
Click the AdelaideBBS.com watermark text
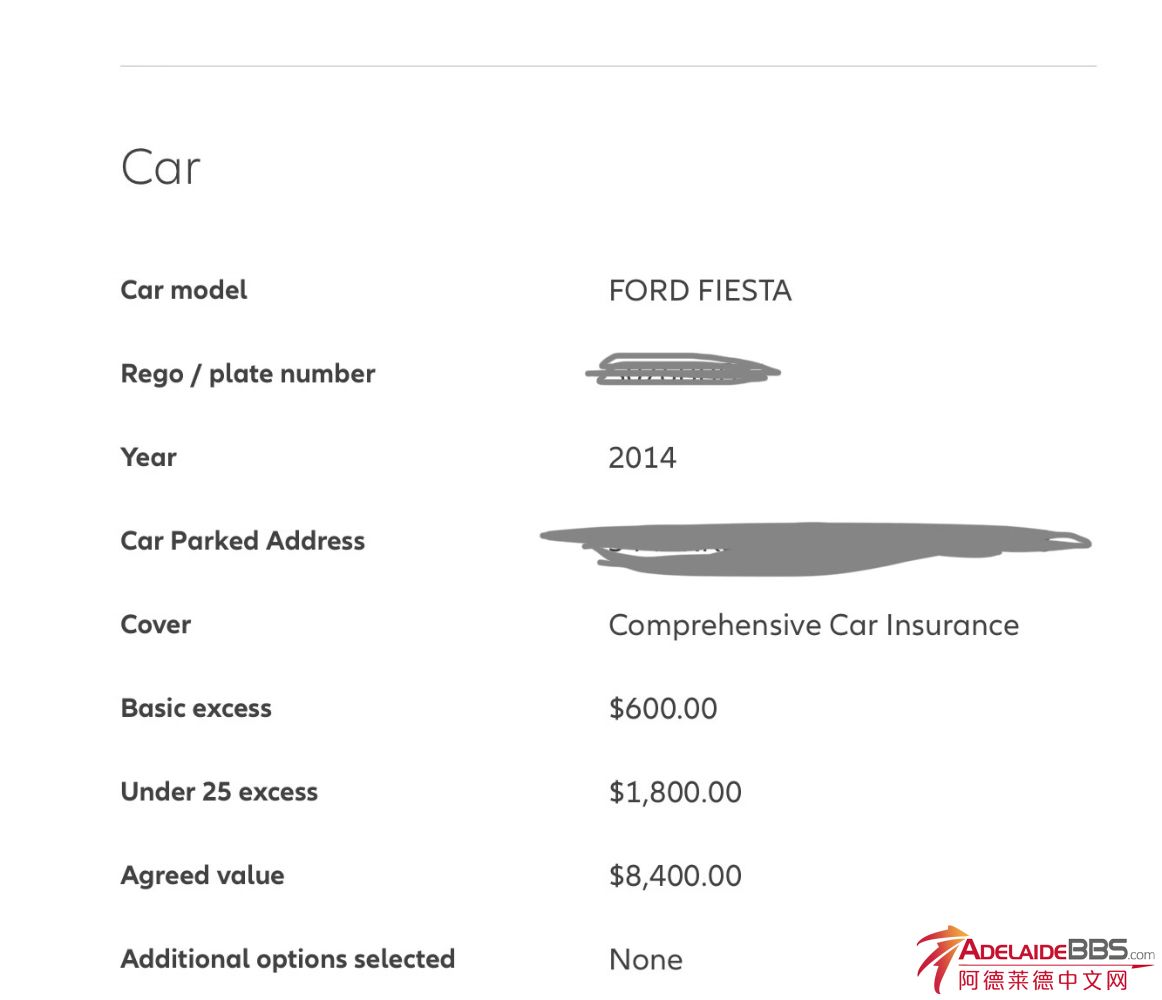point(1056,950)
